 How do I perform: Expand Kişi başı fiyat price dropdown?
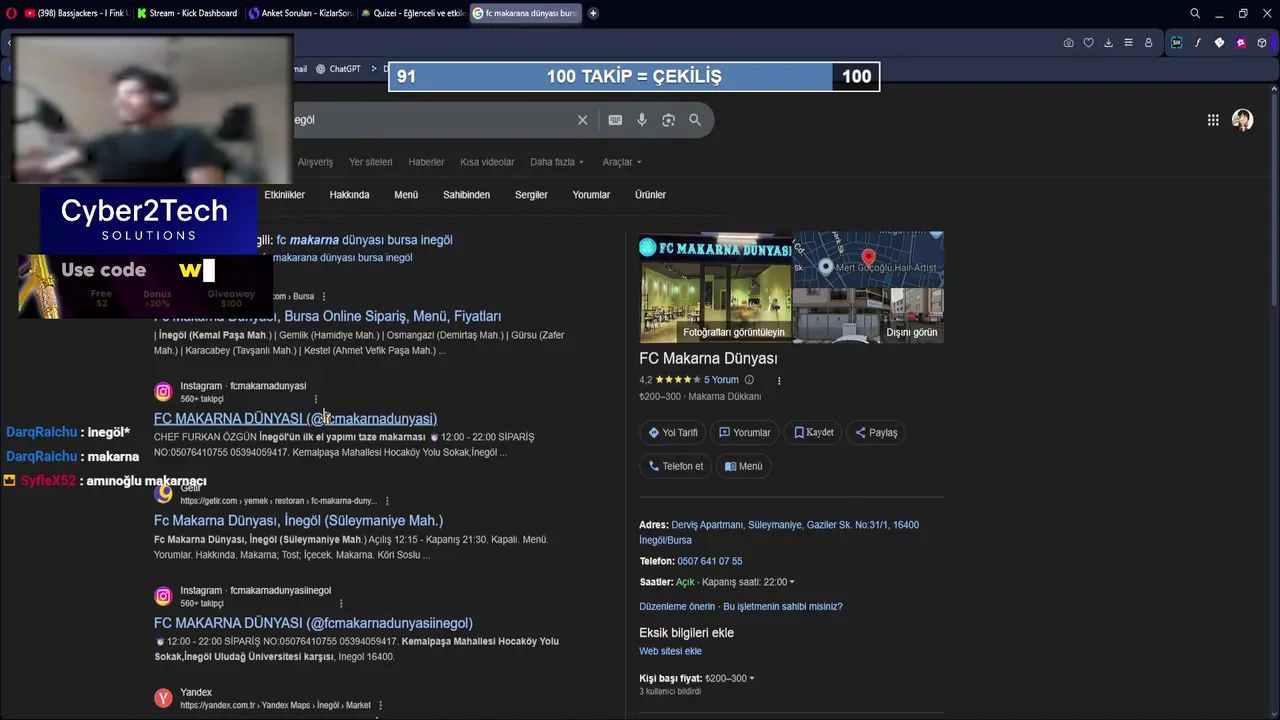pyautogui.click(x=752, y=678)
